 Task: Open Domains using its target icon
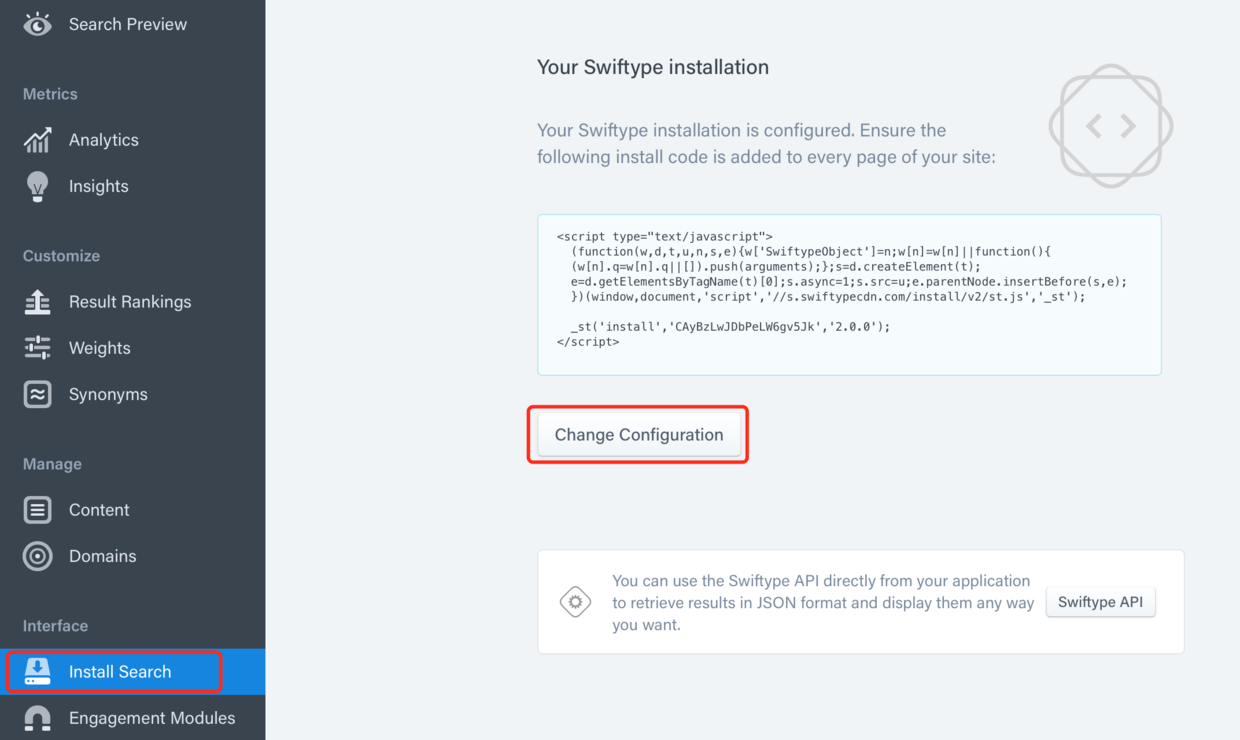click(36, 556)
